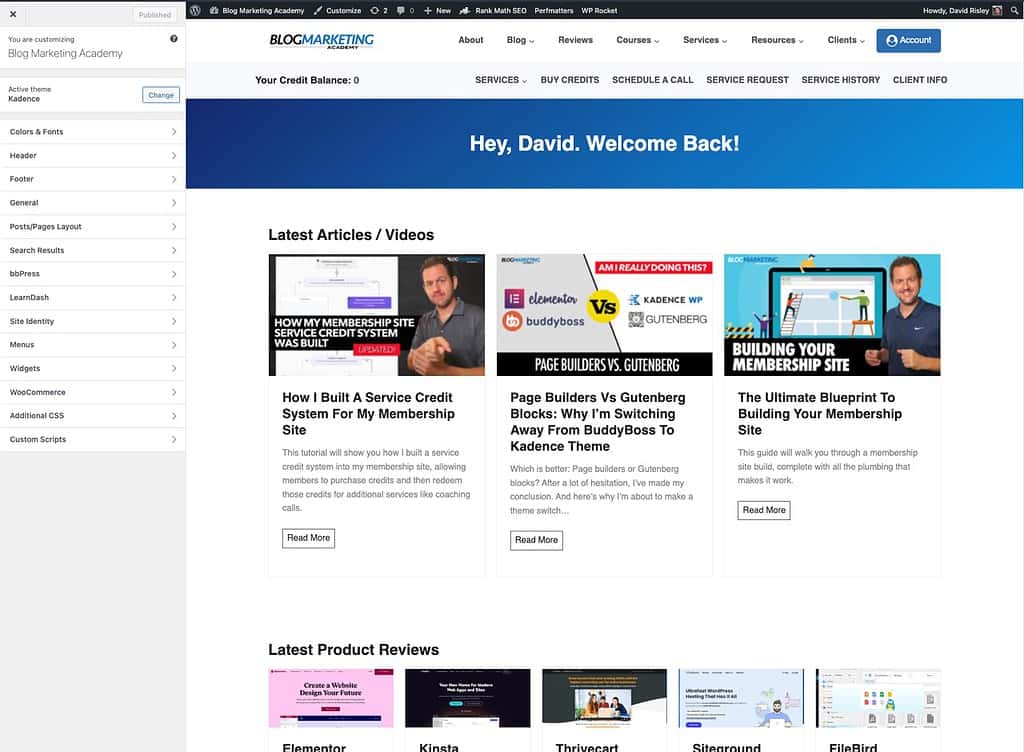Expand the Colors & Fonts section
This screenshot has width=1024, height=752.
pyautogui.click(x=93, y=132)
